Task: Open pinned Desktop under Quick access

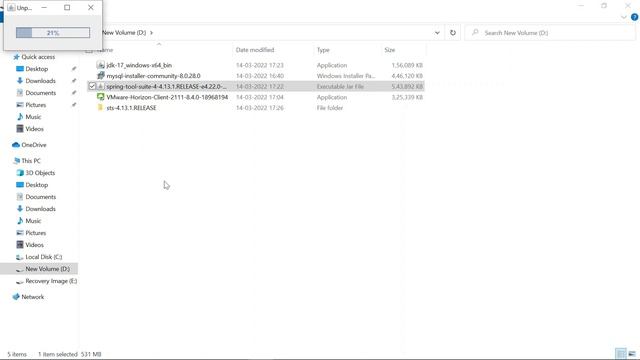Action: pos(37,69)
